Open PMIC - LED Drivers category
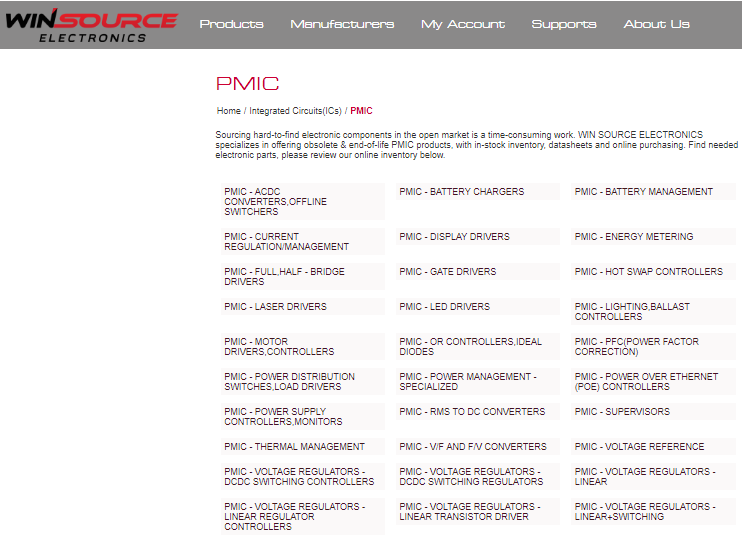Screen dimensions: 744x536 coord(478,306)
